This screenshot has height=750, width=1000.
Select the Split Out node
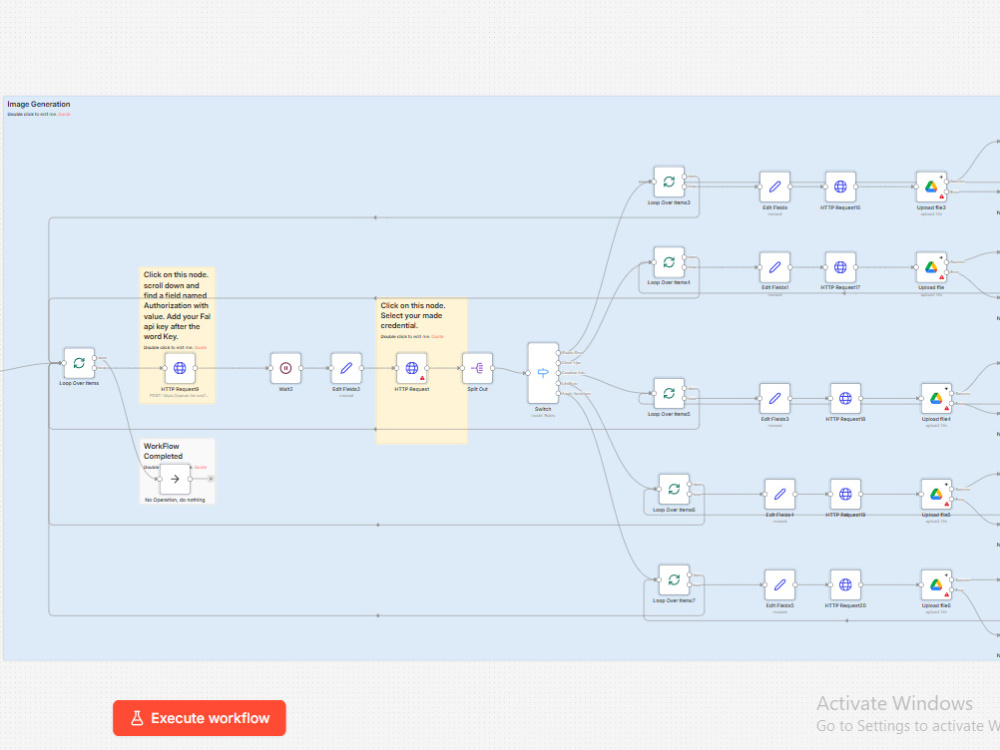coord(478,368)
